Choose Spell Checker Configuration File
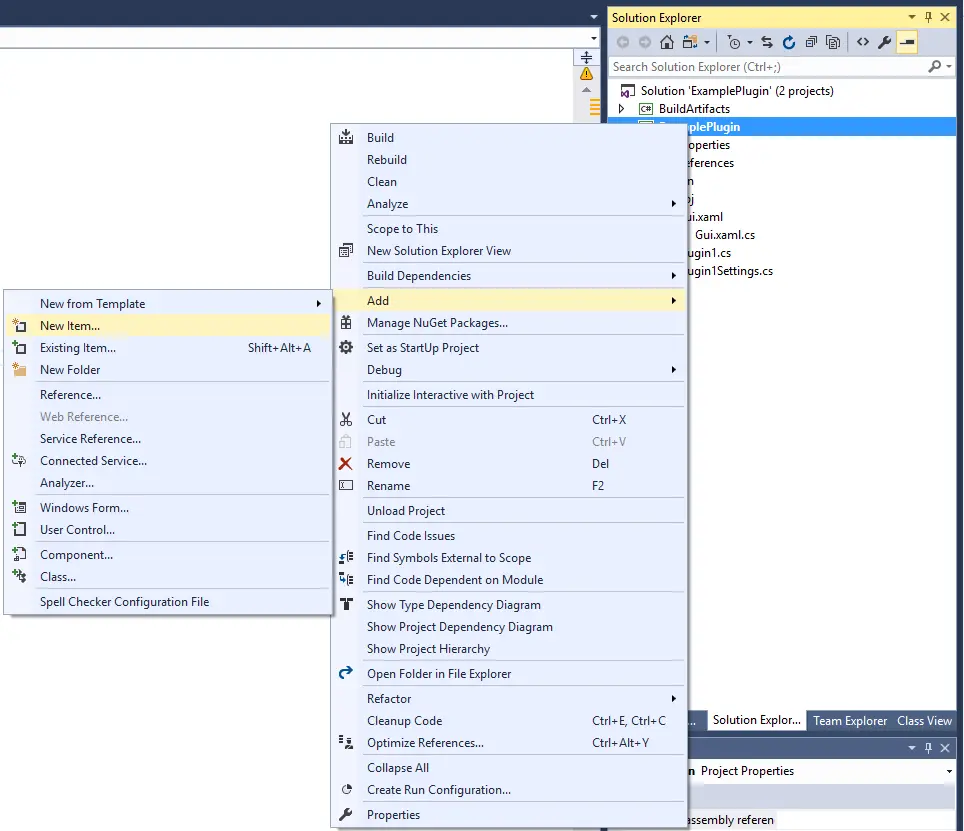Viewport: 964px width, 831px height. pyautogui.click(x=168, y=602)
